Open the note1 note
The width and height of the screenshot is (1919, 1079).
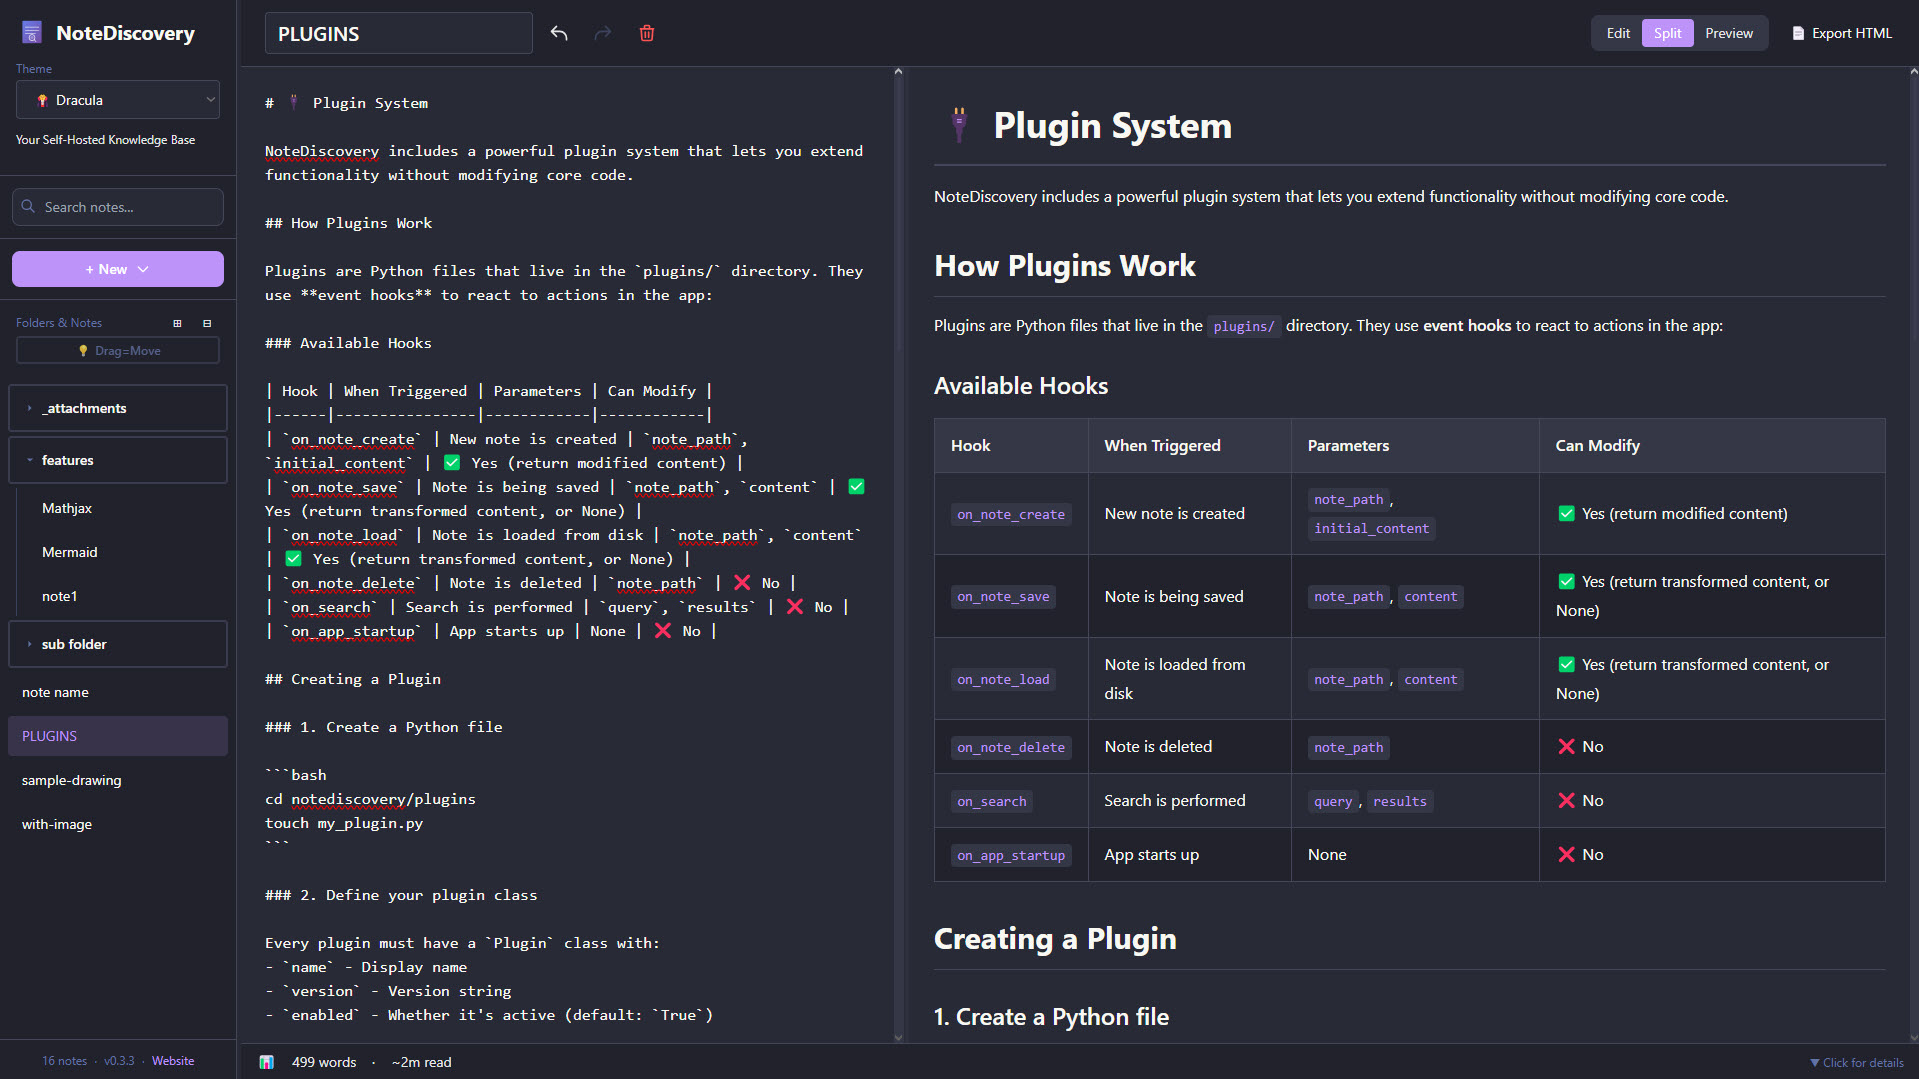[59, 596]
